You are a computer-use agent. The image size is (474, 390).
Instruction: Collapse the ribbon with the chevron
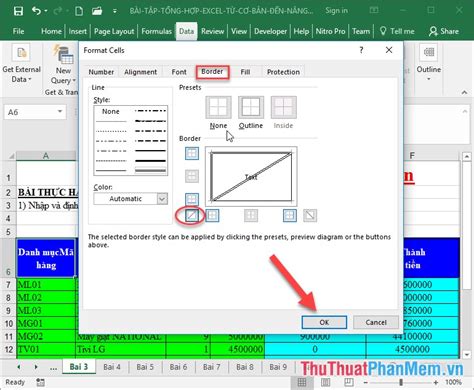pyautogui.click(x=464, y=93)
